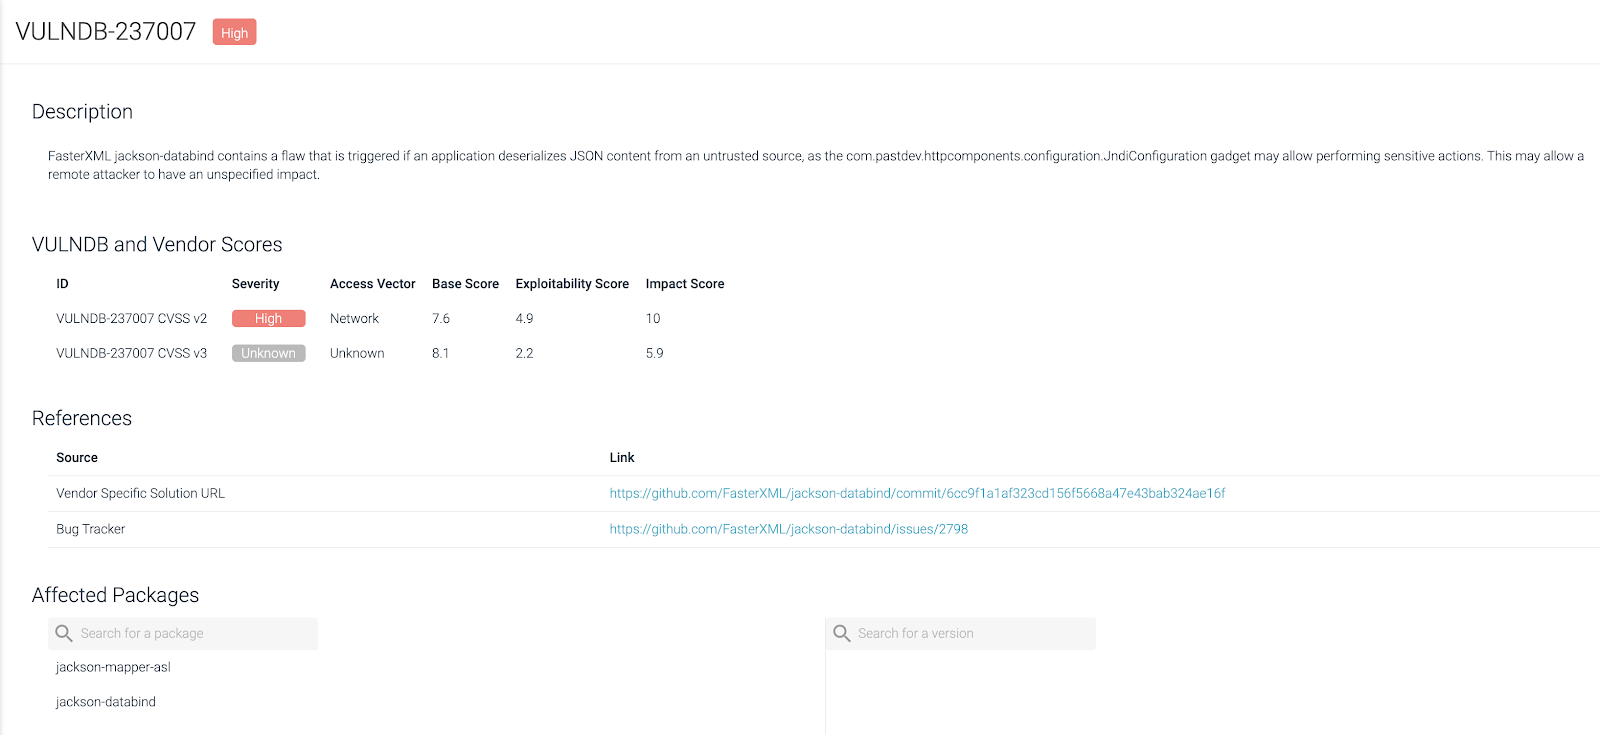This screenshot has height=735, width=1600.
Task: Select the jackson-databind package
Action: tap(106, 702)
